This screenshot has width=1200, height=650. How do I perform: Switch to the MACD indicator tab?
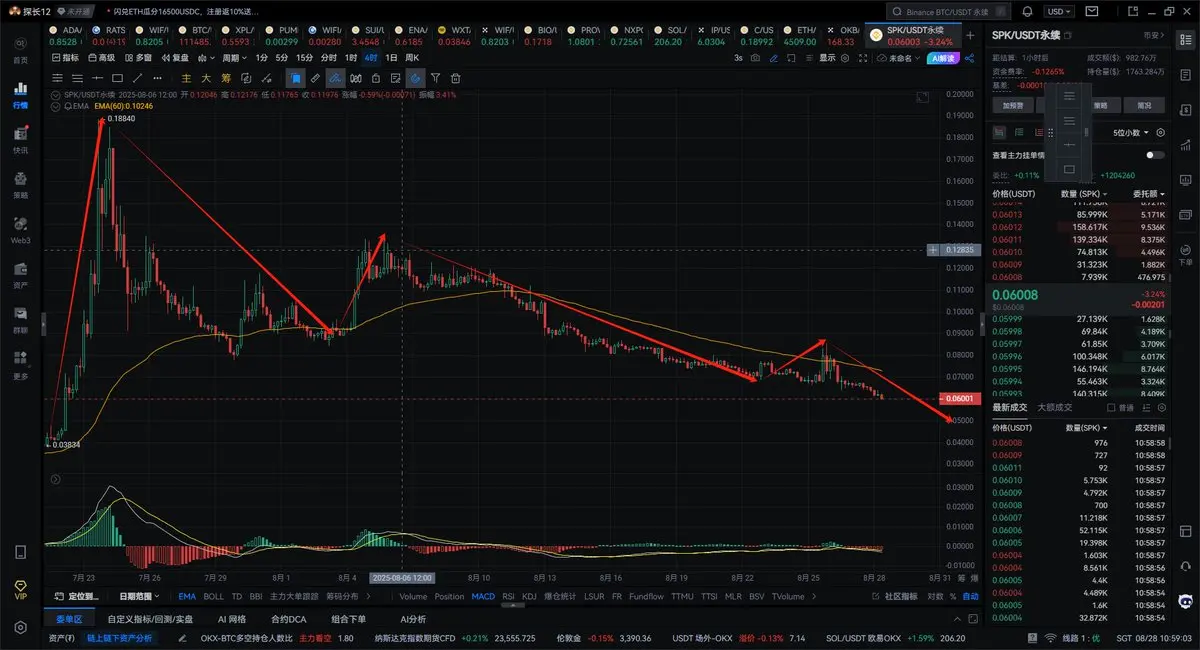pyautogui.click(x=483, y=596)
